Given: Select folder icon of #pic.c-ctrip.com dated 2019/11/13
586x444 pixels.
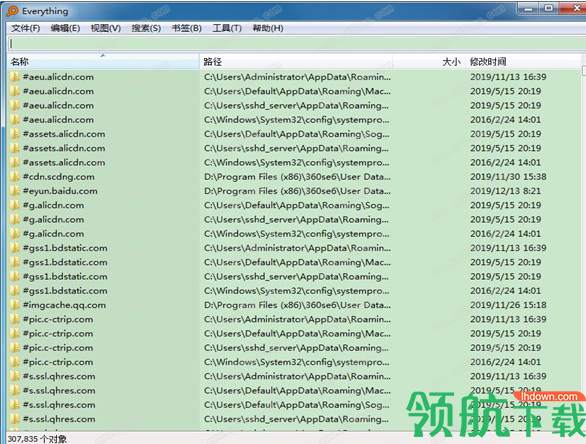Looking at the screenshot, I should 15,319.
